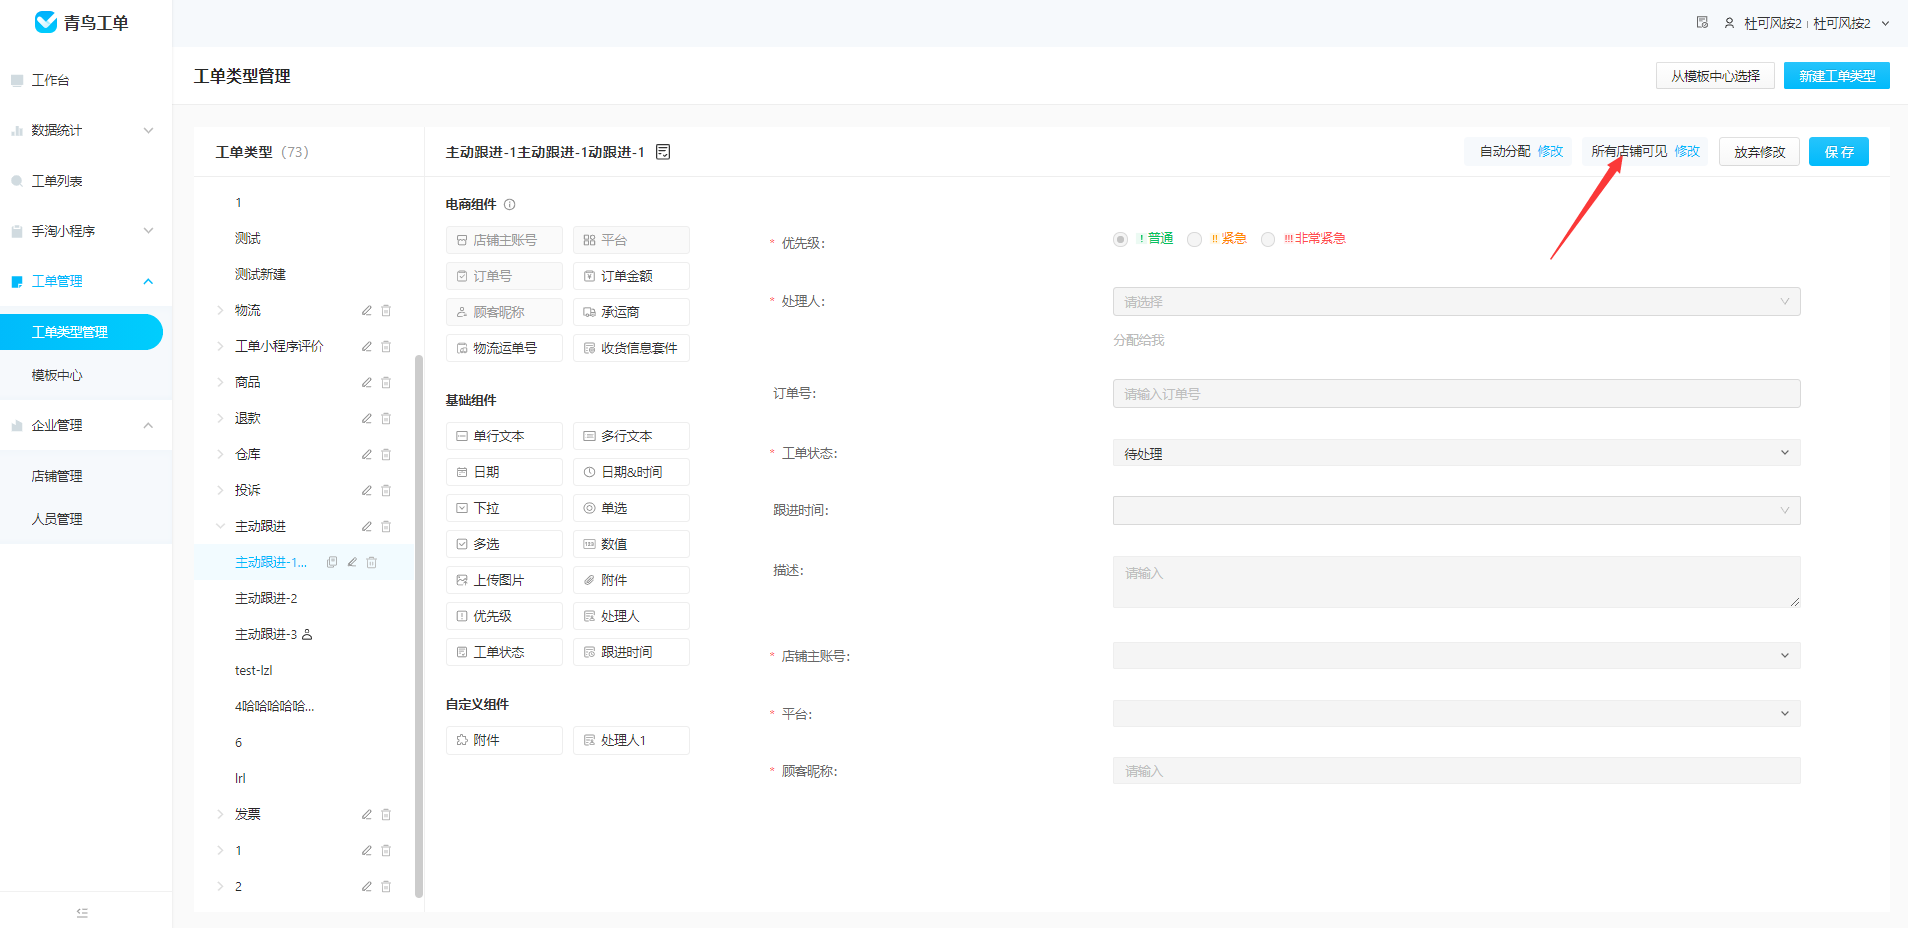
Task: Add 收货信息套件 component
Action: 631,348
